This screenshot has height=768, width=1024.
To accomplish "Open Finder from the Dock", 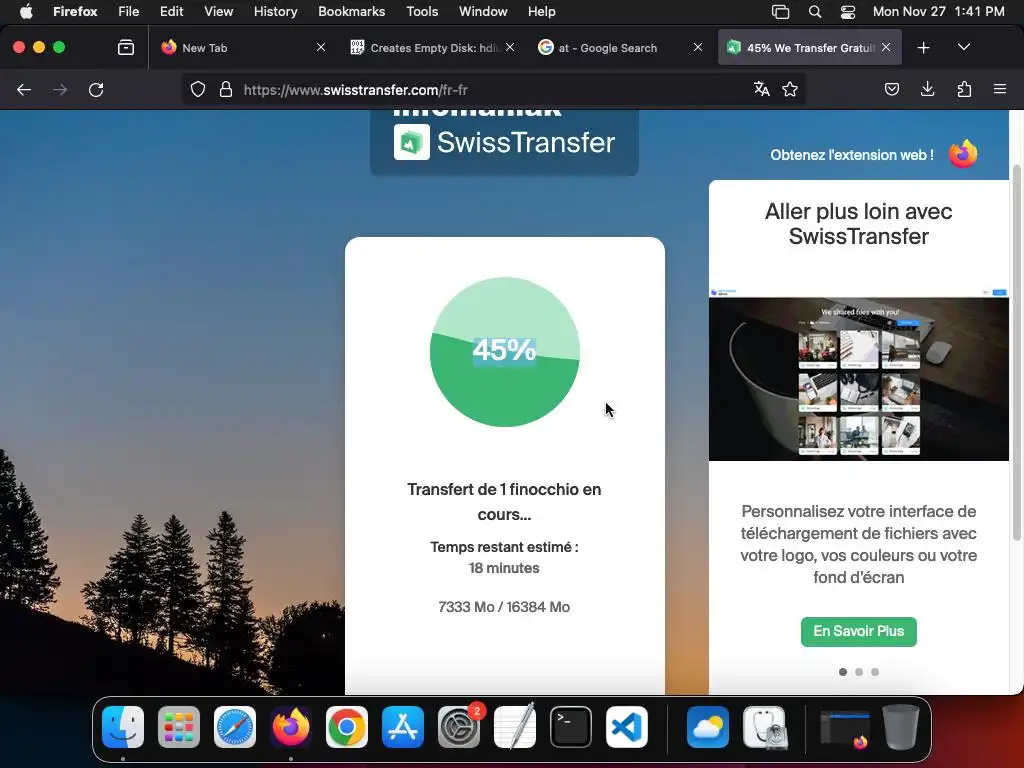I will click(123, 727).
